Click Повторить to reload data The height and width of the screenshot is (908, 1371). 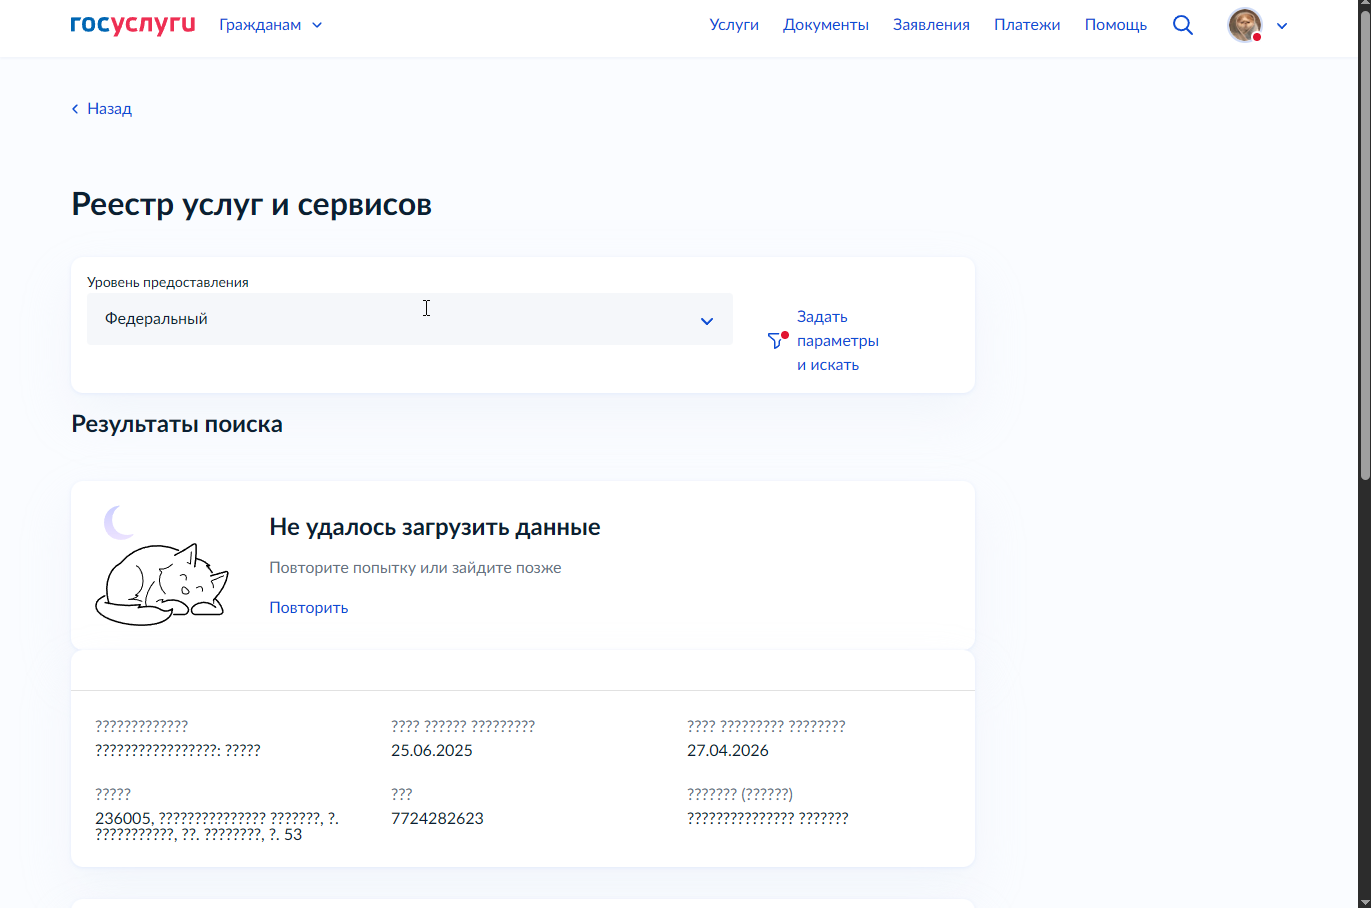[x=308, y=608]
